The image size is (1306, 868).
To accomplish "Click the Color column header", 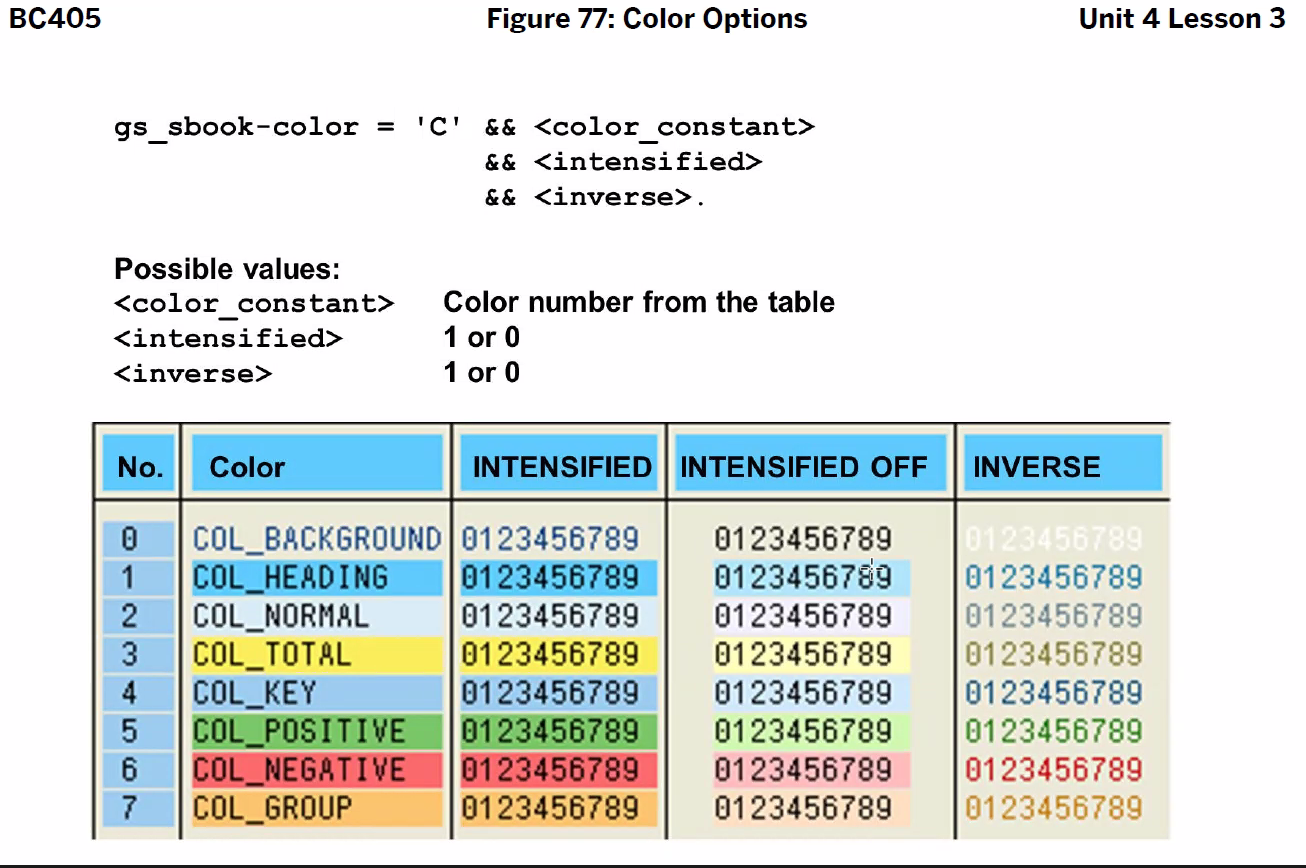I will [x=246, y=466].
